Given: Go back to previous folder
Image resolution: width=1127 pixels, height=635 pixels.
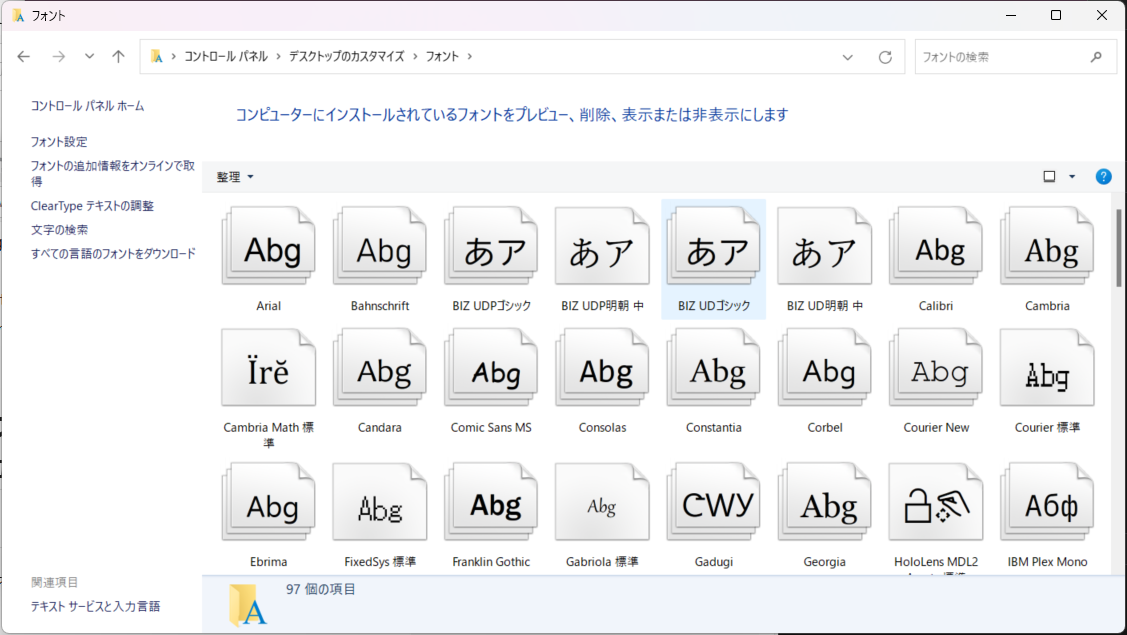Looking at the screenshot, I should pyautogui.click(x=24, y=57).
